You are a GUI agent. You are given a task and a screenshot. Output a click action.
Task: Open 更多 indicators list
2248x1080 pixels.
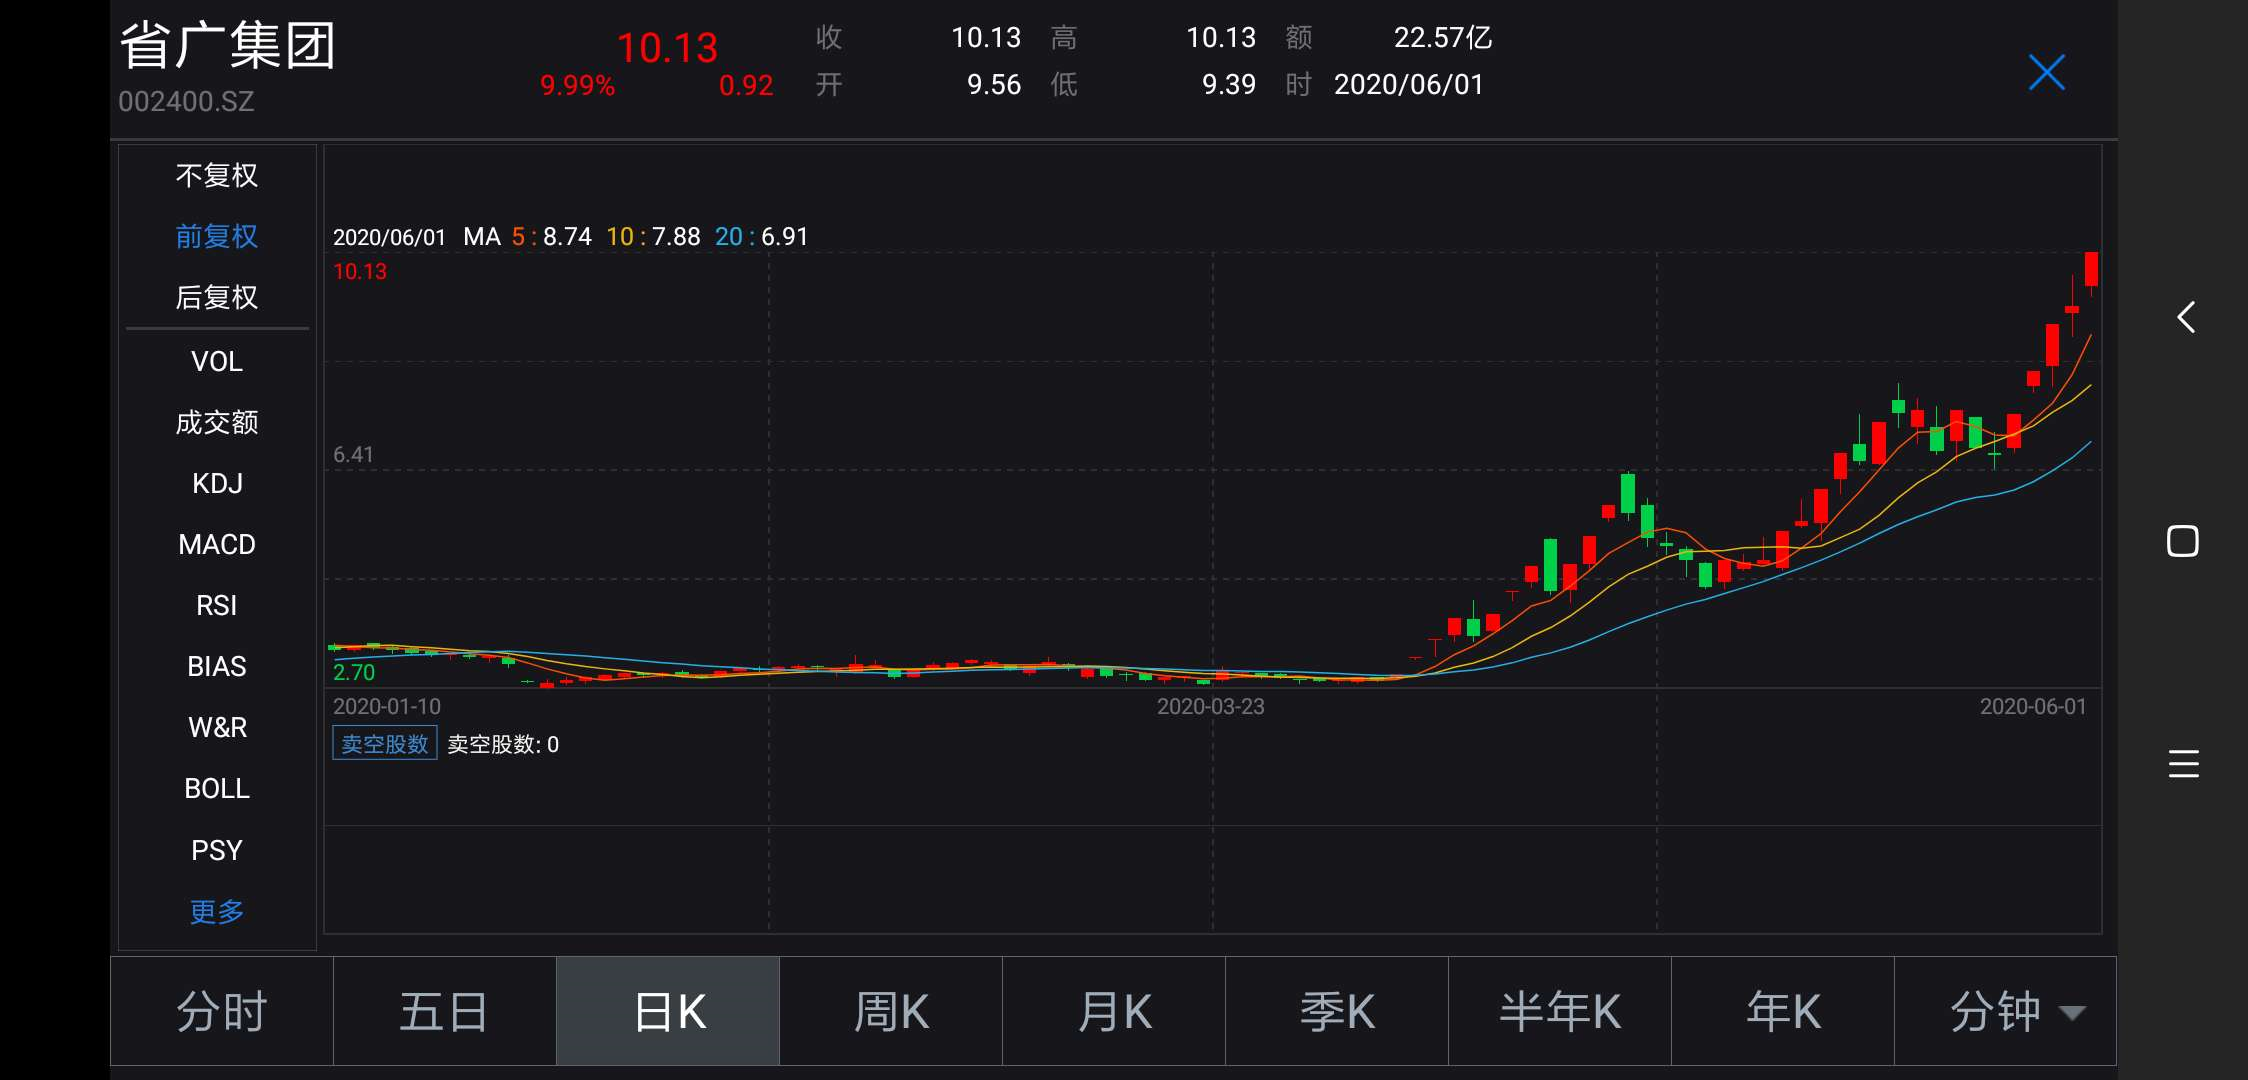(217, 911)
